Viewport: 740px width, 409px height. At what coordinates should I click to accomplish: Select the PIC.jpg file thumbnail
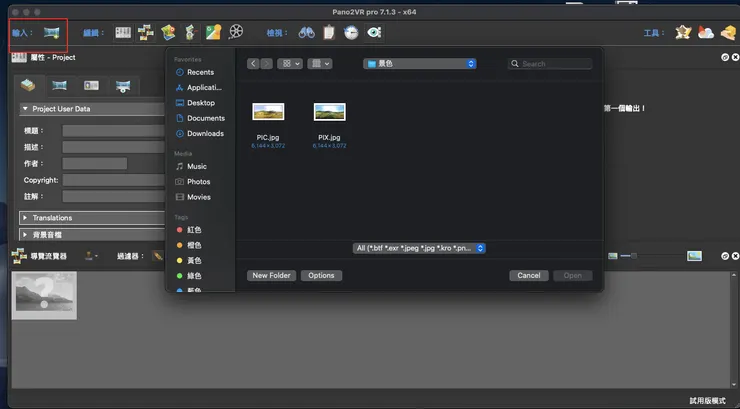[268, 112]
